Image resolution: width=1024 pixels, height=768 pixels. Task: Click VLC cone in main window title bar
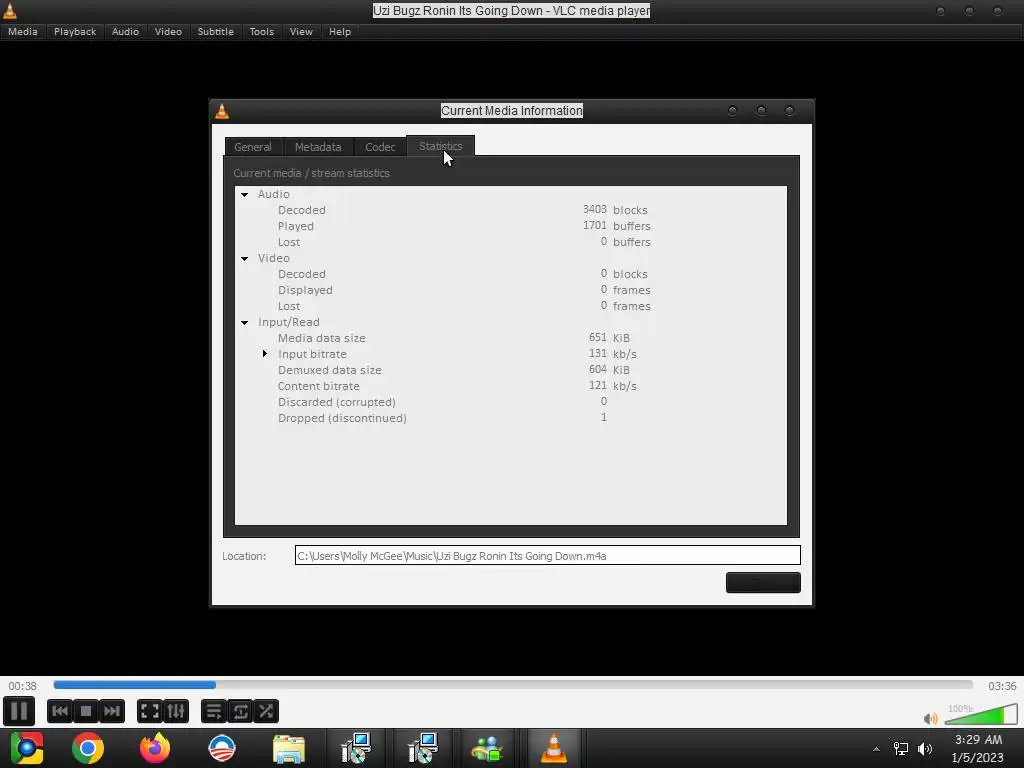coord(10,10)
